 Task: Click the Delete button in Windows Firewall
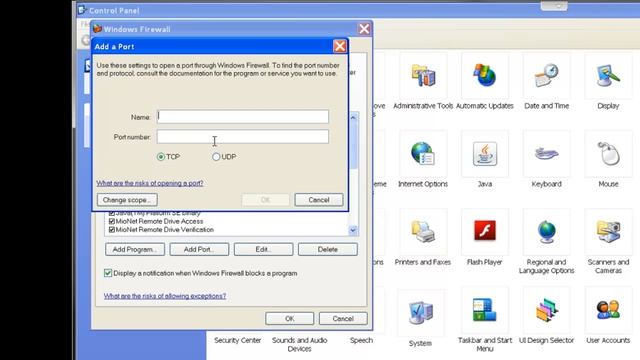point(328,249)
